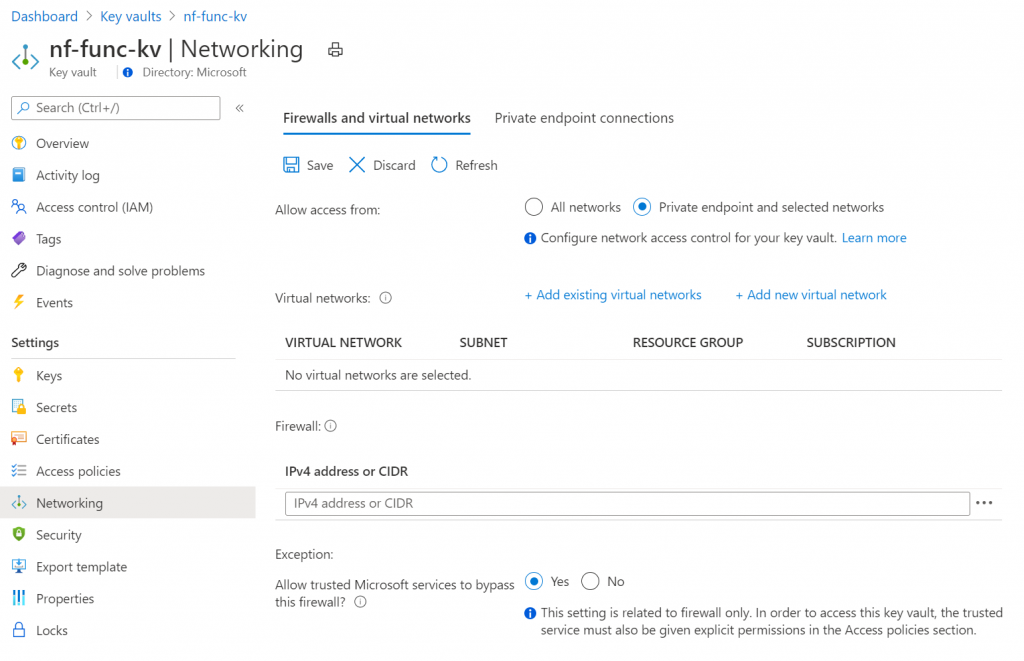Open Events lightning icon
Screen dimensions: 1024x661
19,302
